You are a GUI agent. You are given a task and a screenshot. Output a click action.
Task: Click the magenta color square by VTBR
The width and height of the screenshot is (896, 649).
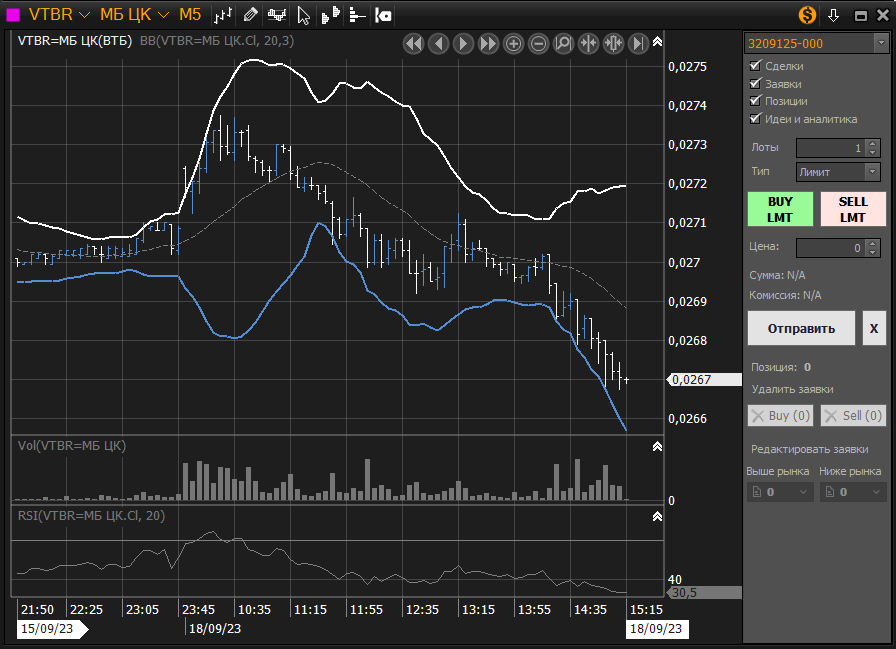pos(13,15)
